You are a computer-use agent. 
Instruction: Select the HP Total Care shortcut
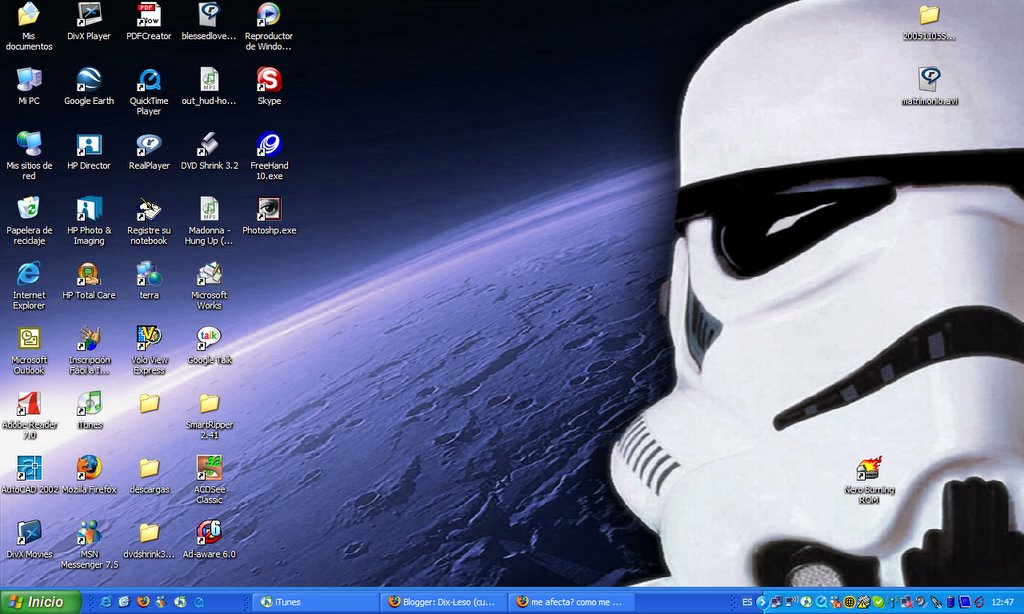[x=89, y=274]
